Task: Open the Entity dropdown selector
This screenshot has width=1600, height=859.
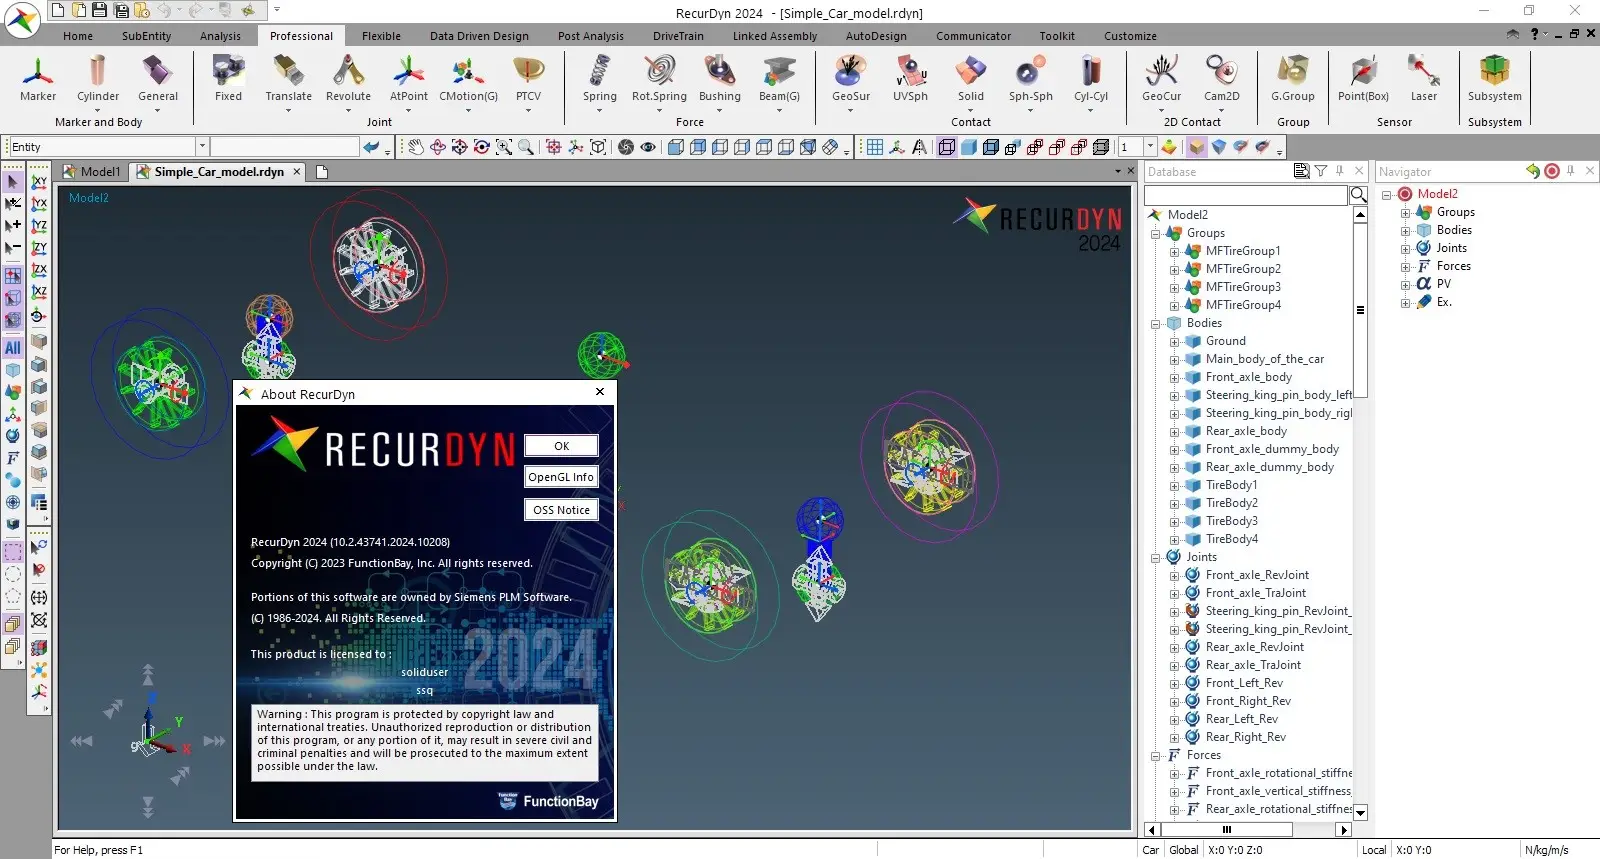Action: click(x=201, y=146)
